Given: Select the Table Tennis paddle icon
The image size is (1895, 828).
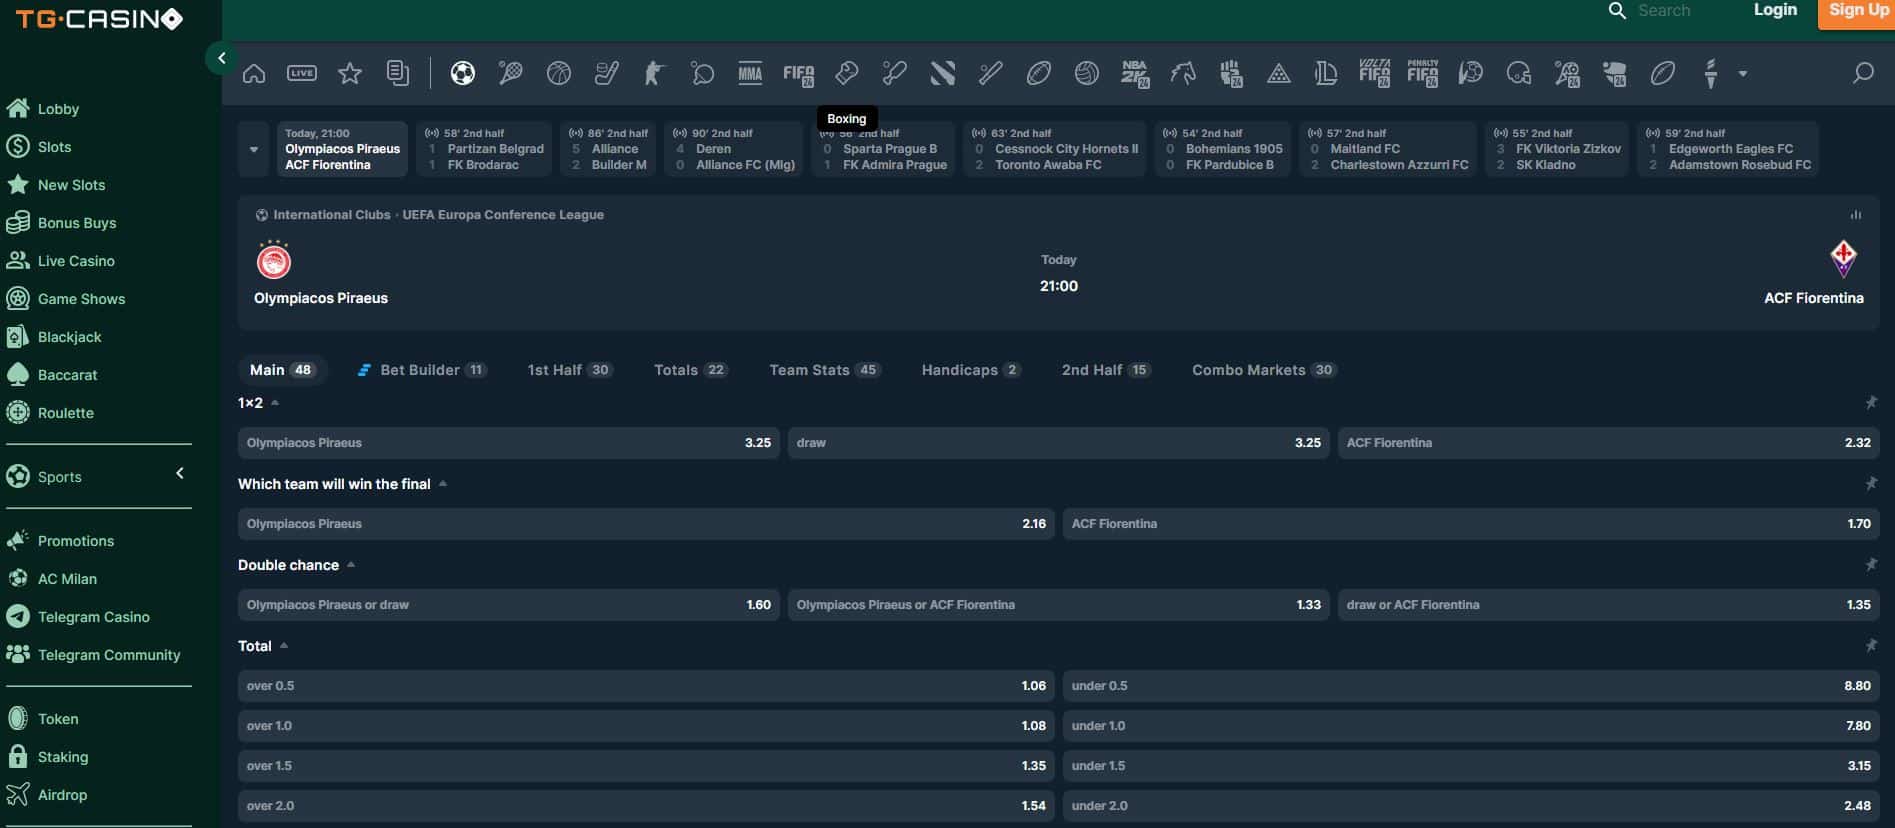Looking at the screenshot, I should [x=702, y=73].
